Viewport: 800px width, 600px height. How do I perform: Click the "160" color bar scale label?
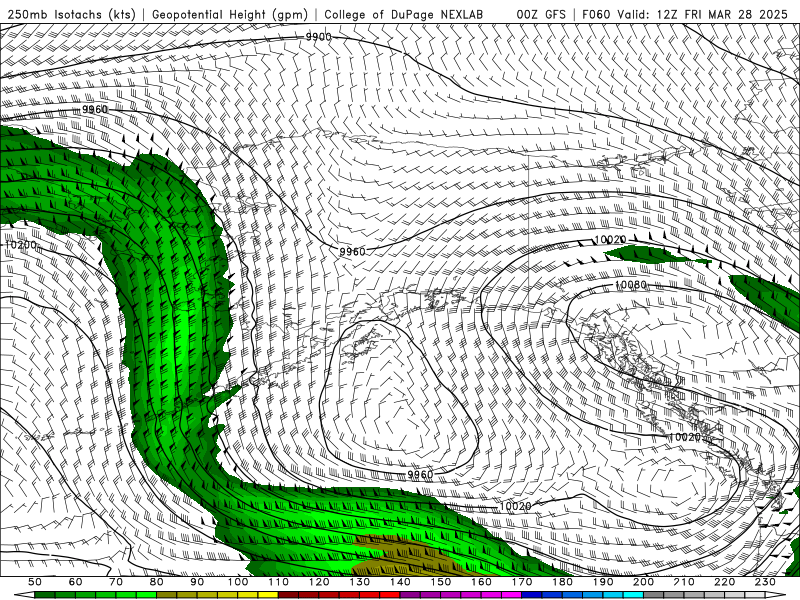pos(481,582)
